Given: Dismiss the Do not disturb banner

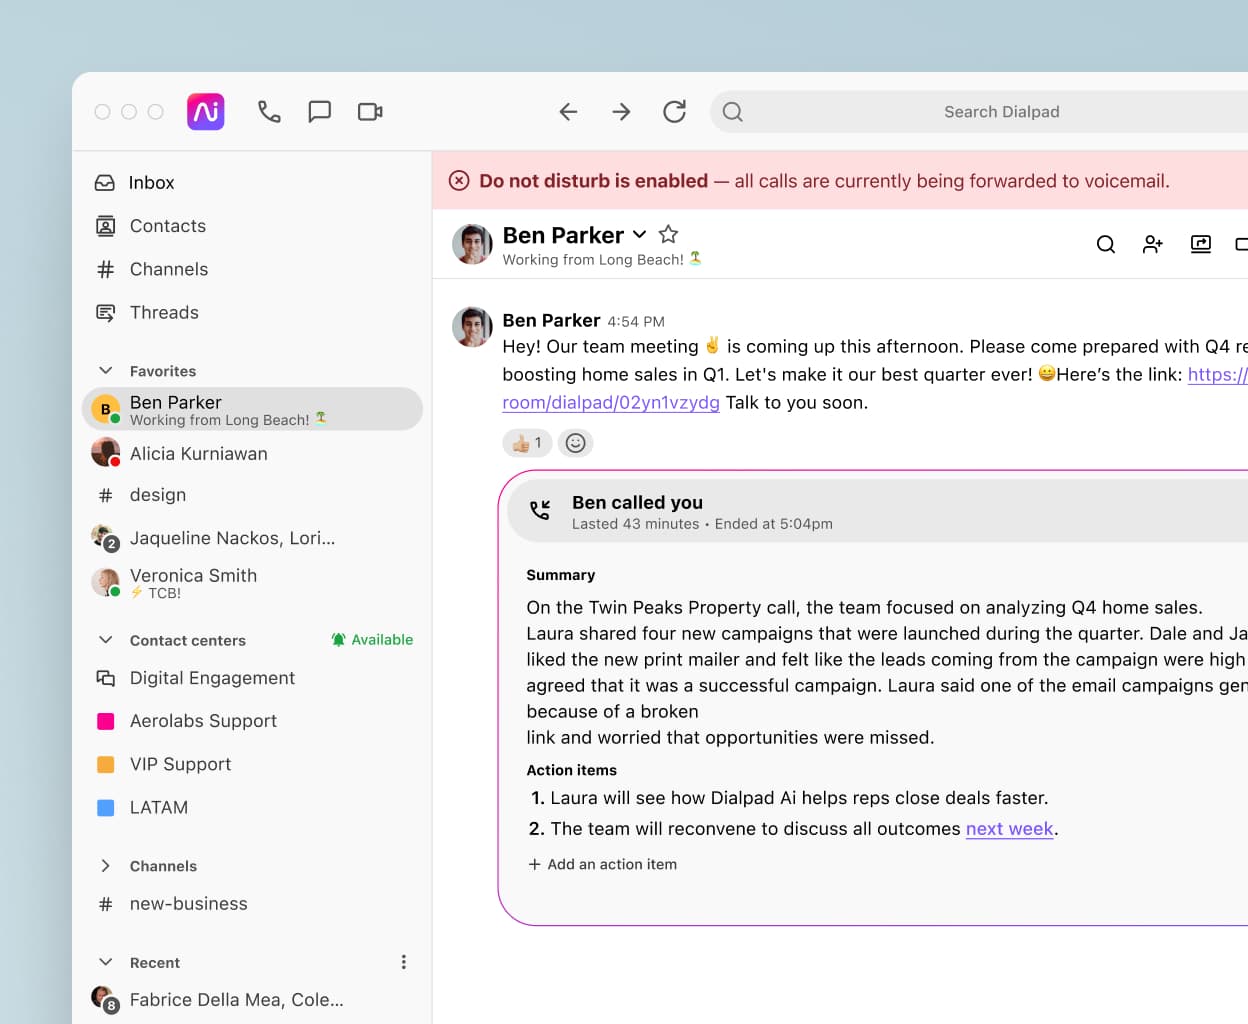Looking at the screenshot, I should pos(459,181).
